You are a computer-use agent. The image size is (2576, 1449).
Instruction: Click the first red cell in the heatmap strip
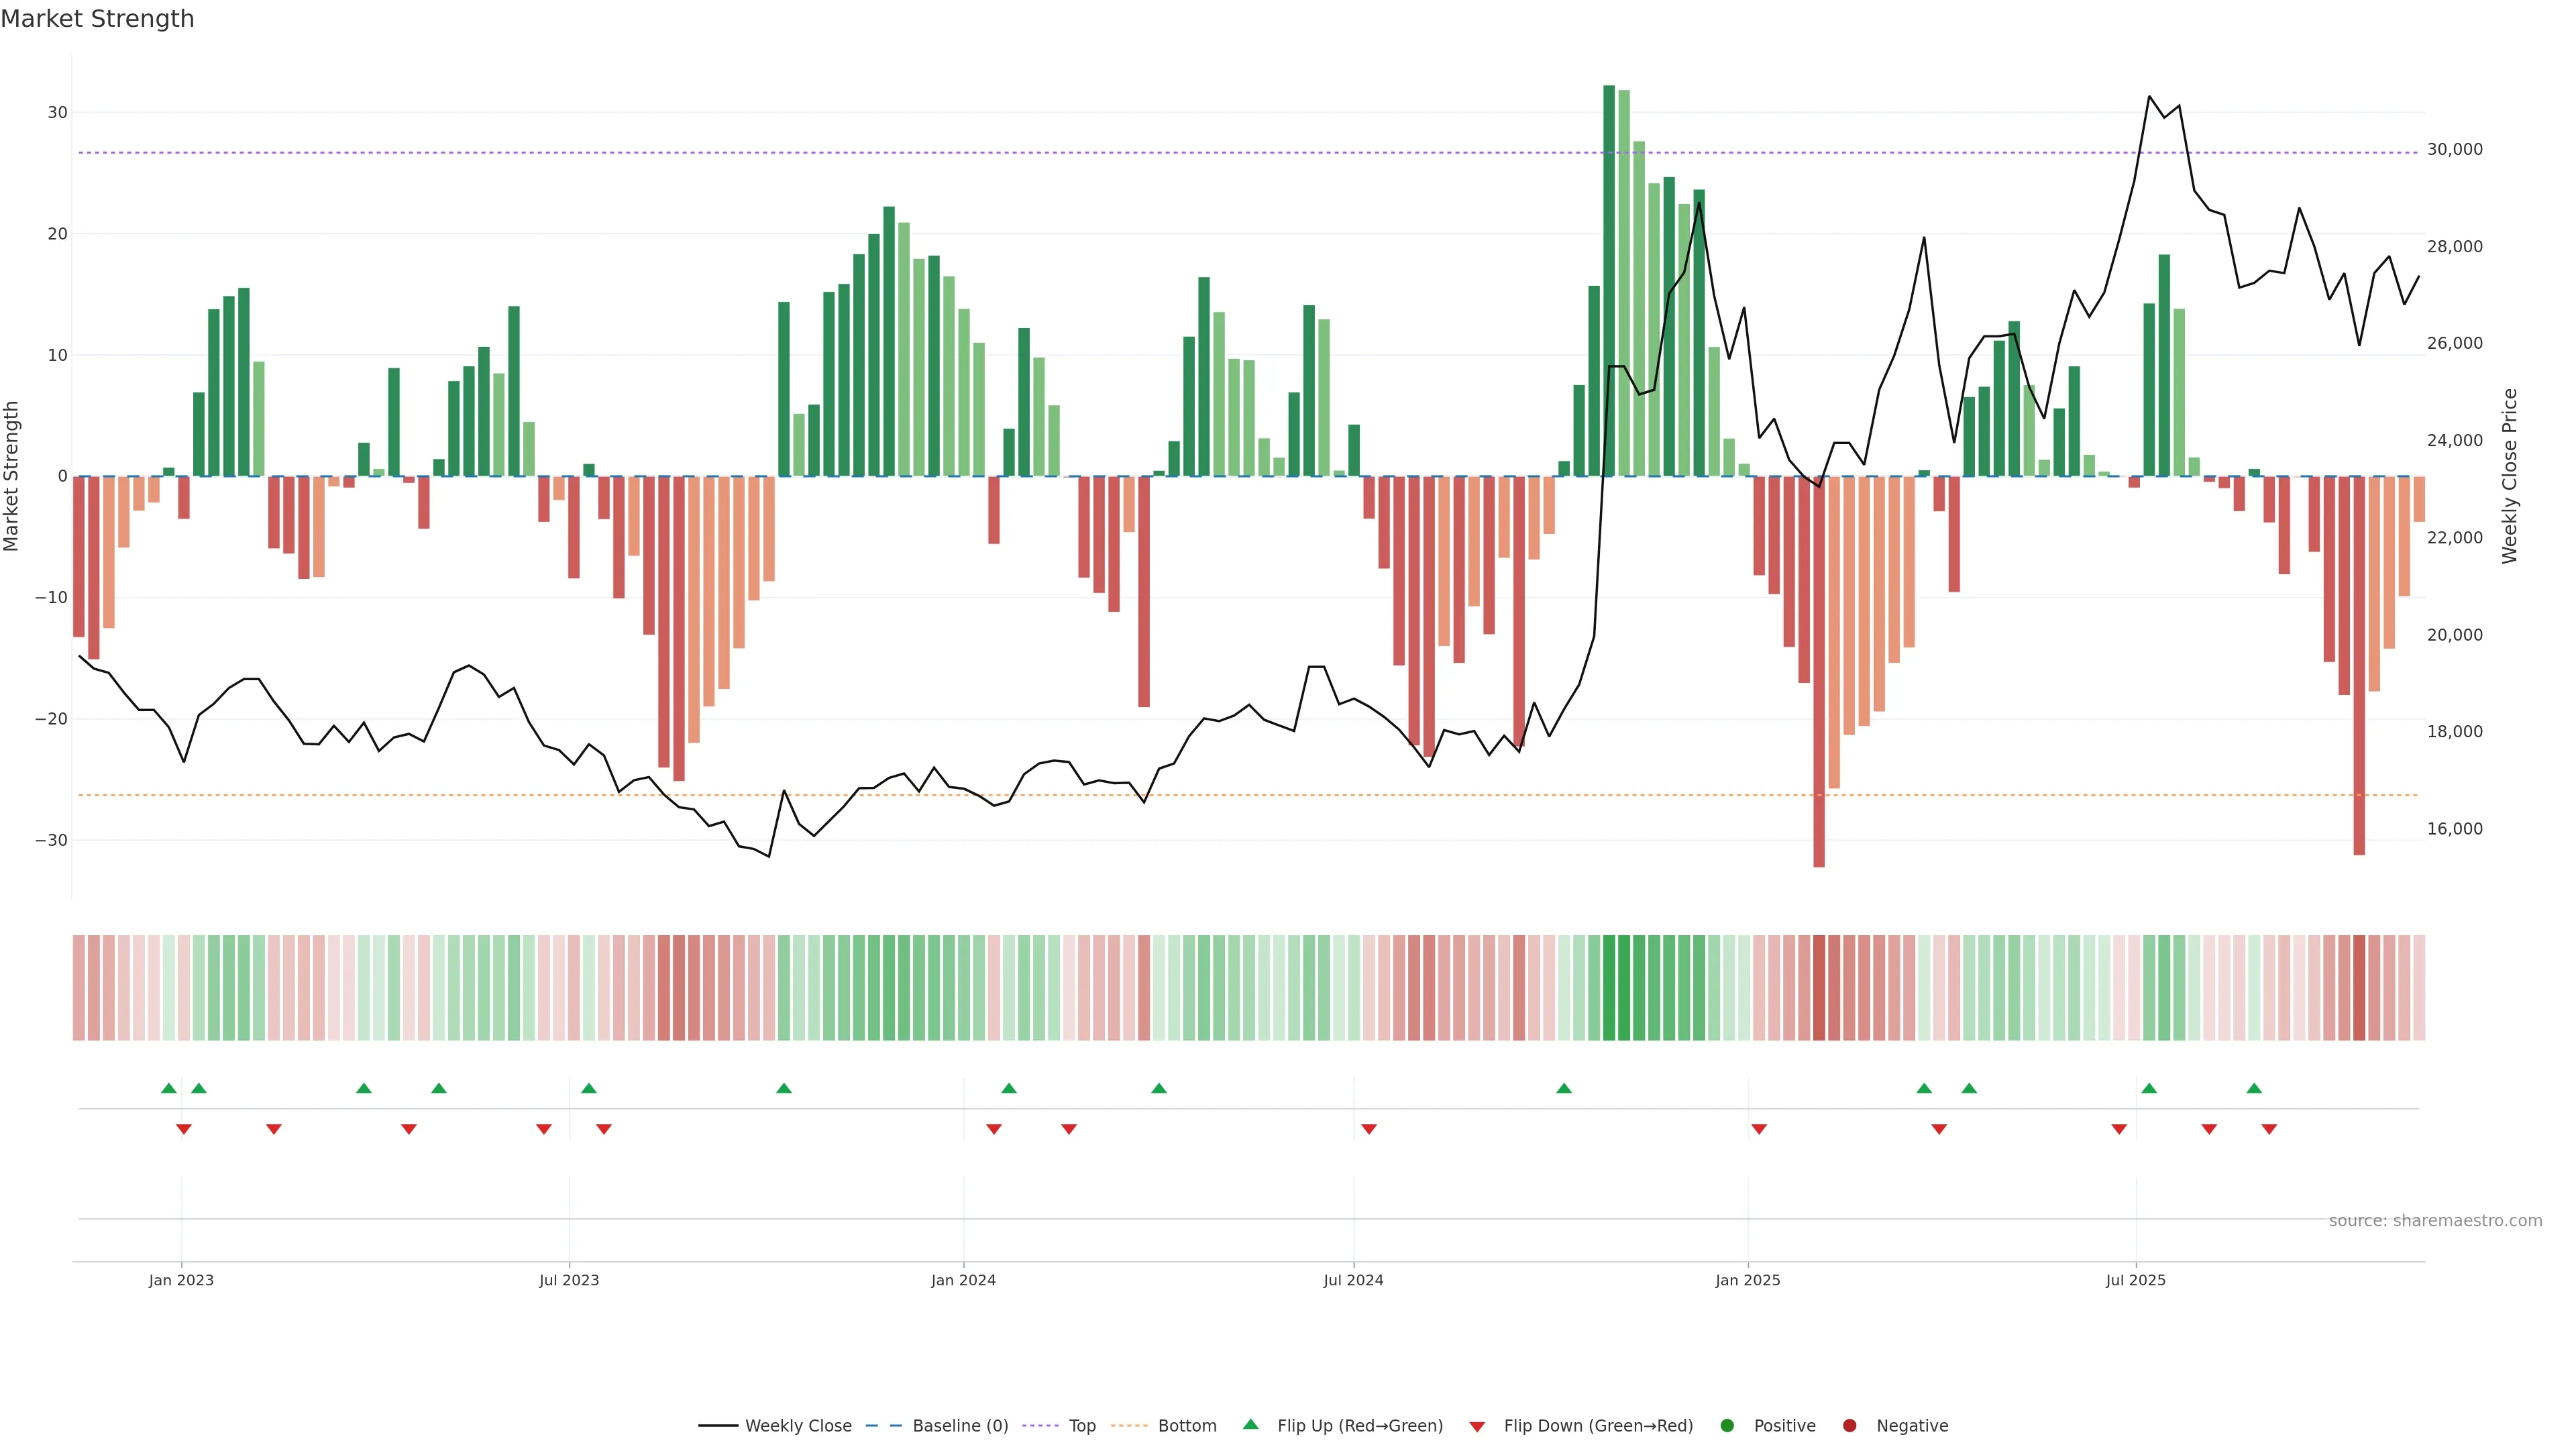tap(79, 987)
